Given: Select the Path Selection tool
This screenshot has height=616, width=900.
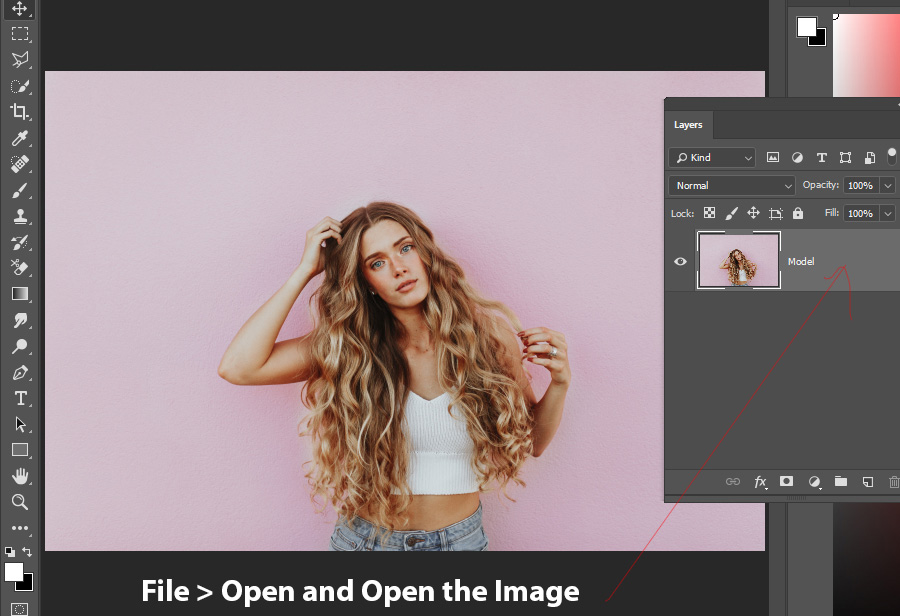Looking at the screenshot, I should [x=20, y=424].
